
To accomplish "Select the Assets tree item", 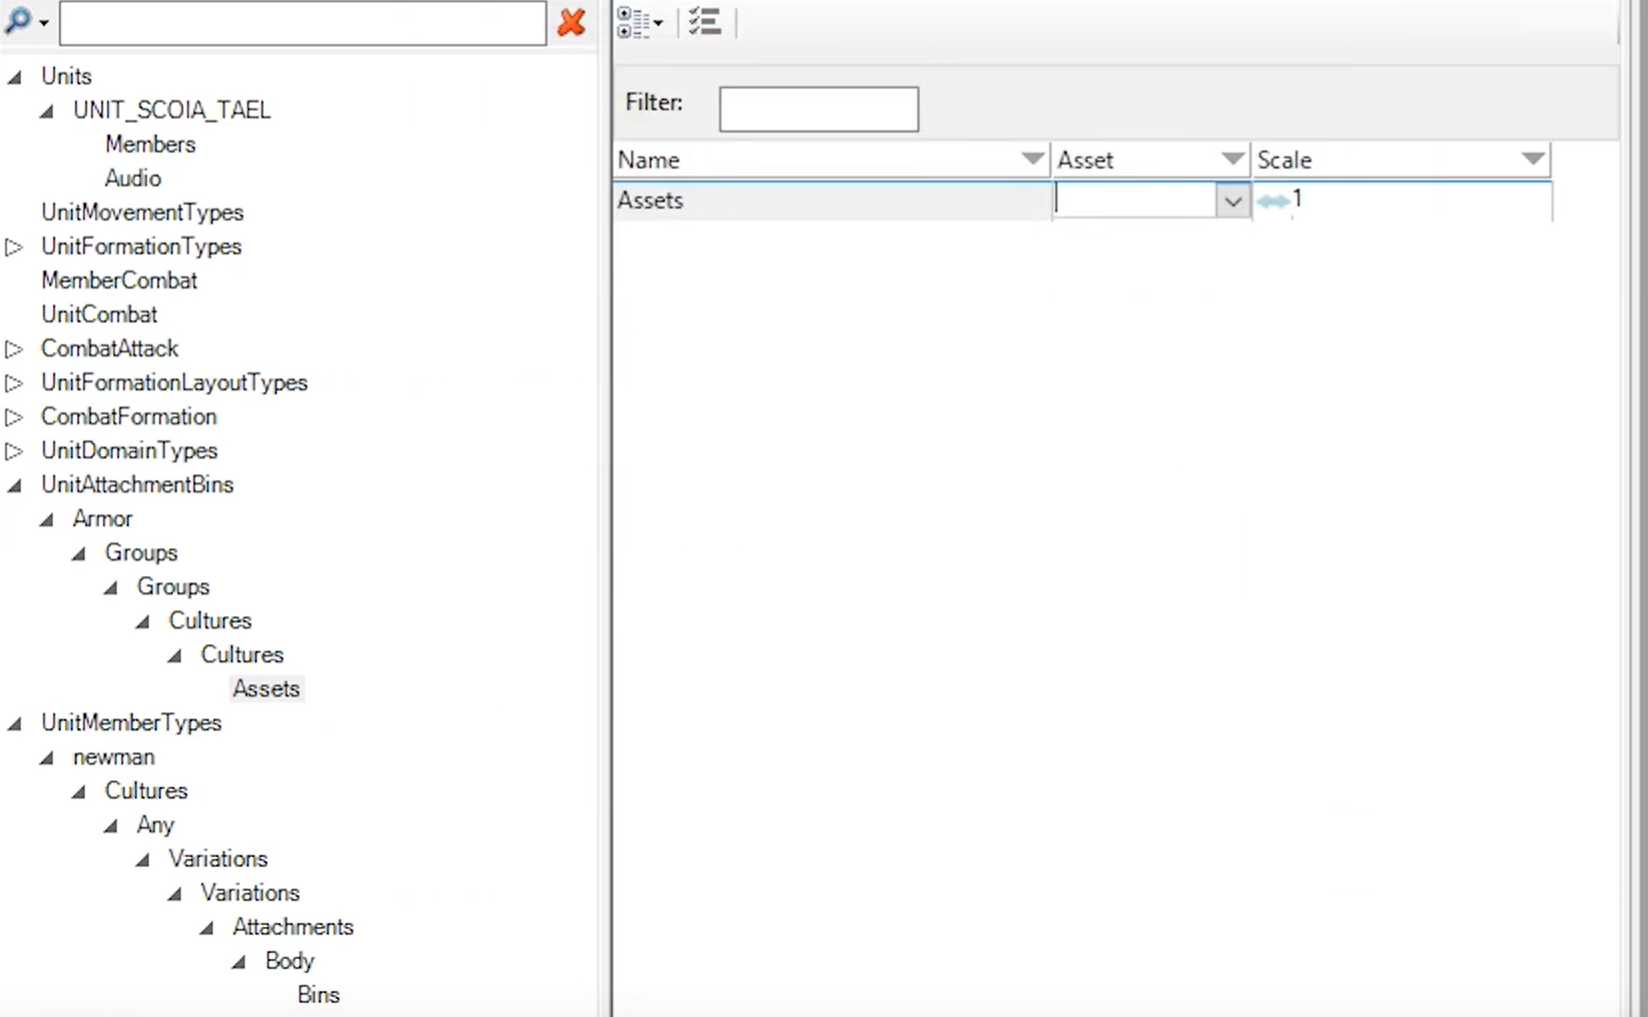I will pos(266,688).
